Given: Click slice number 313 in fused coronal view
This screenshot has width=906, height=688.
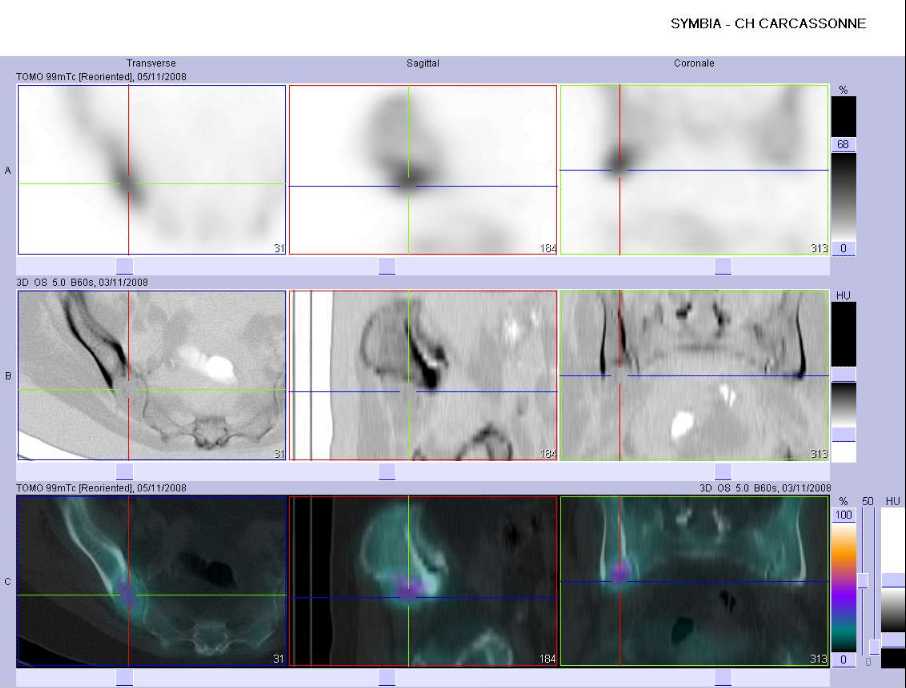Looking at the screenshot, I should (819, 659).
